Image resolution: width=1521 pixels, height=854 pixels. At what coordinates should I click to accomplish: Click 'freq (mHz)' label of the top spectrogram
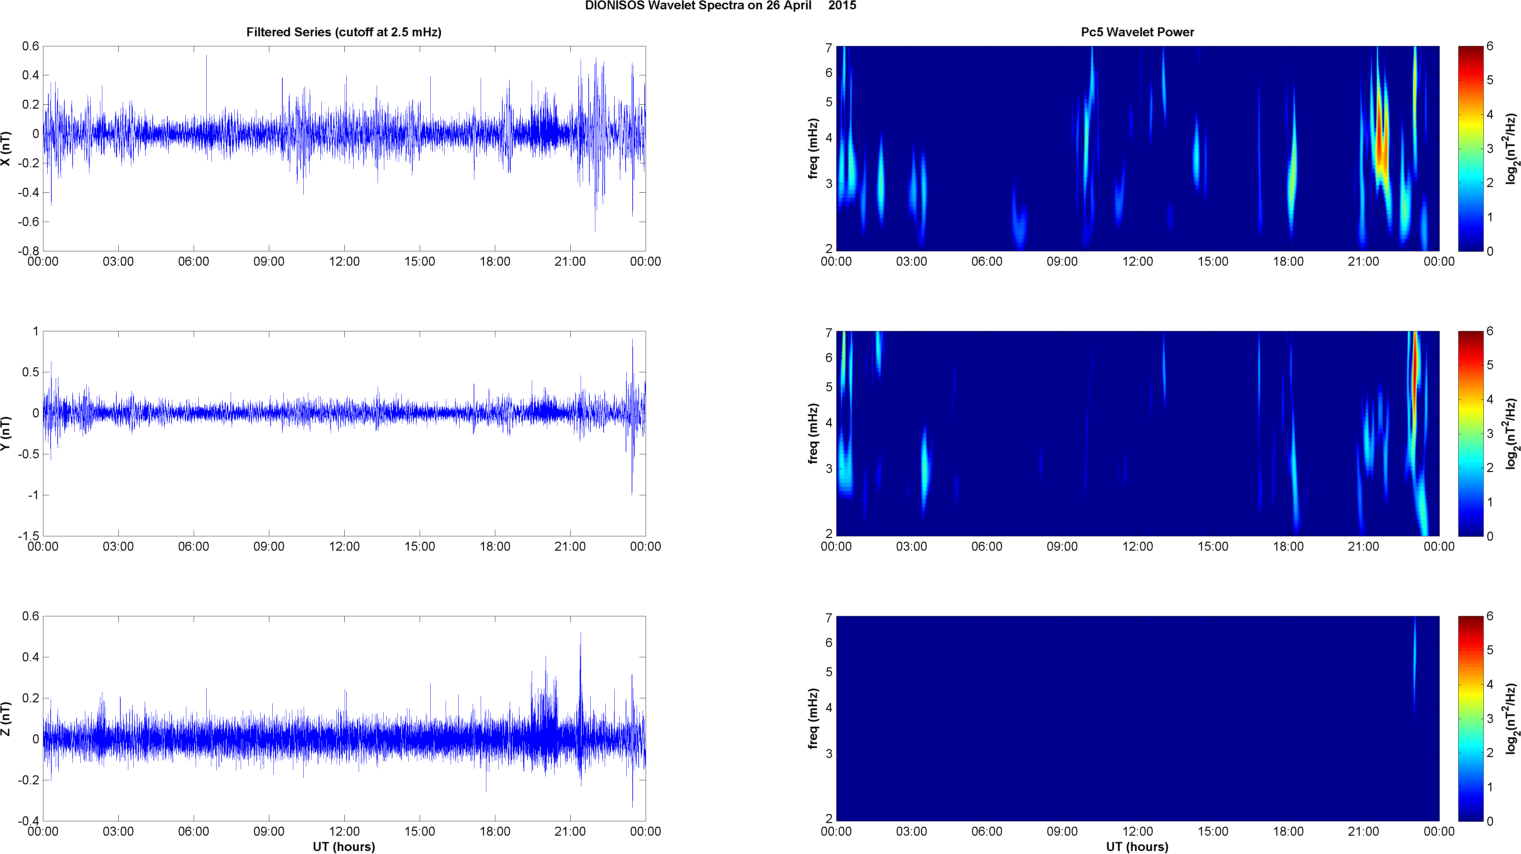814,148
